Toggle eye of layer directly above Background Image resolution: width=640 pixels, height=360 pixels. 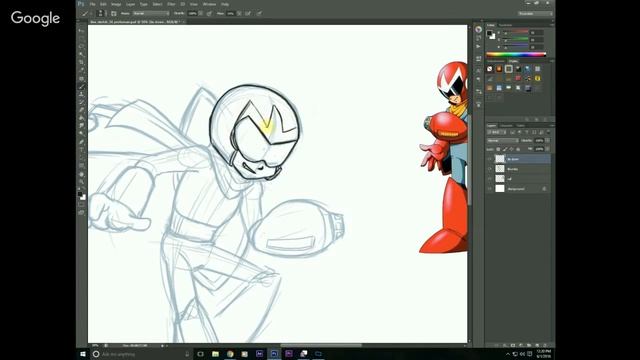coord(490,179)
